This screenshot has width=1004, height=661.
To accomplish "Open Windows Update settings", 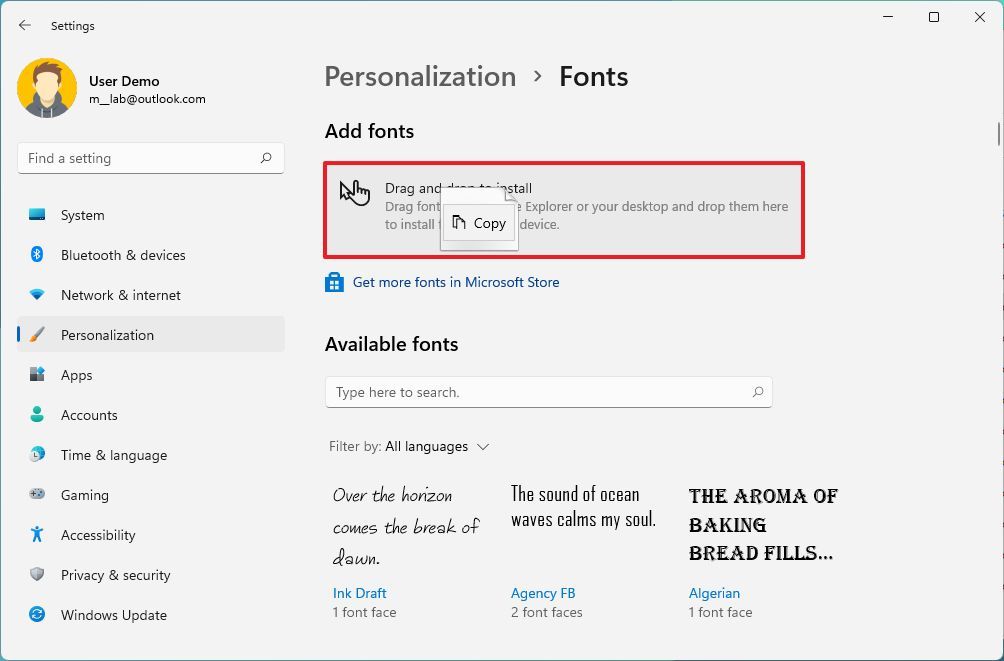I will (x=113, y=615).
